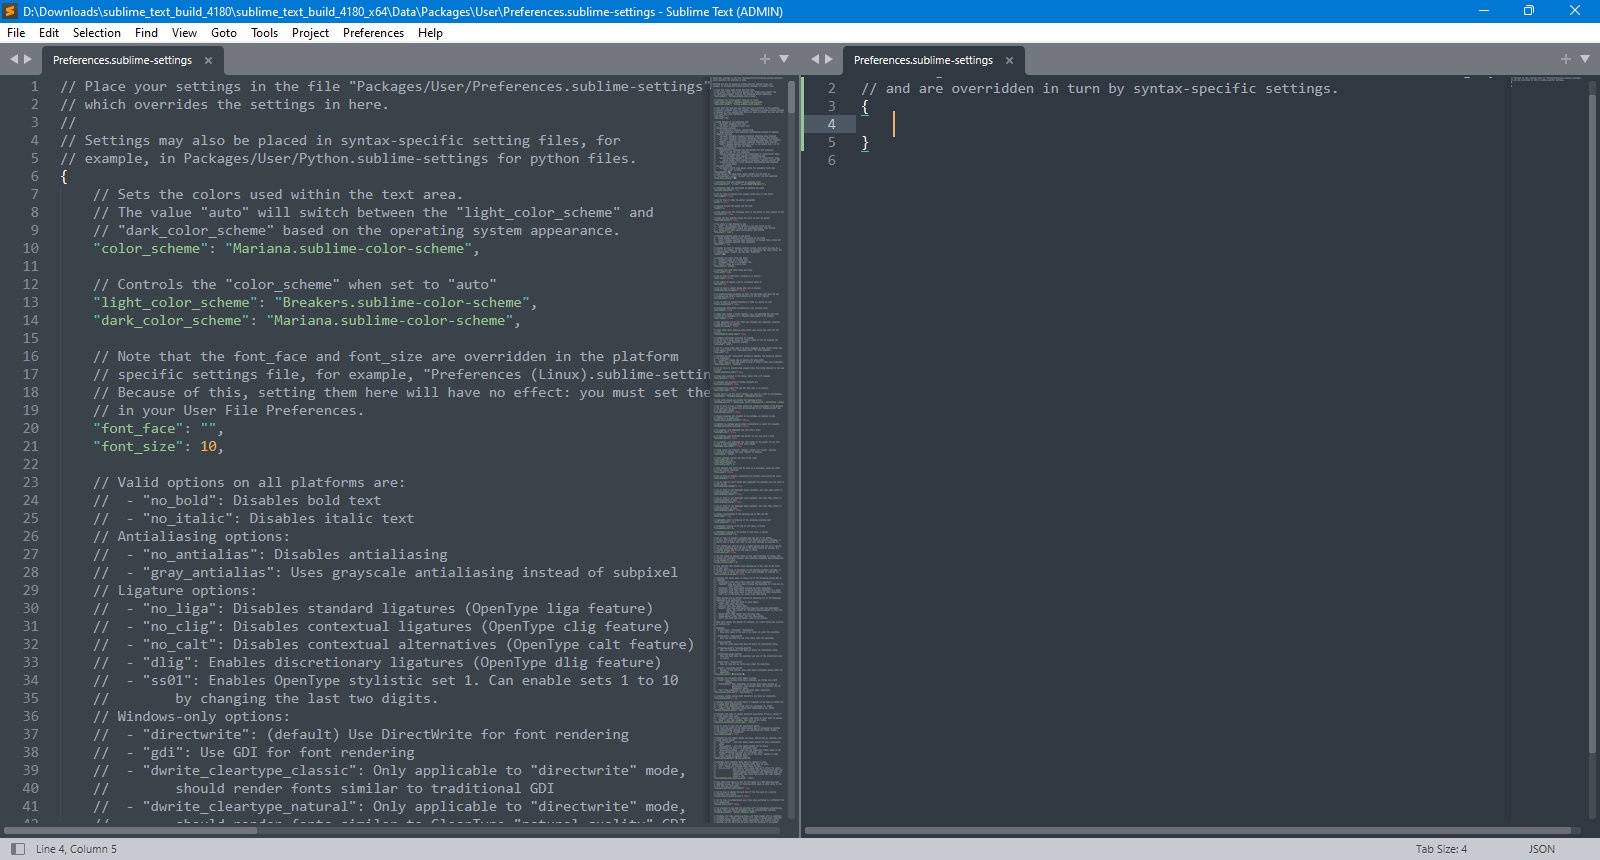Click right pane minimap preview
Image resolution: width=1600 pixels, height=860 pixels.
(1546, 79)
